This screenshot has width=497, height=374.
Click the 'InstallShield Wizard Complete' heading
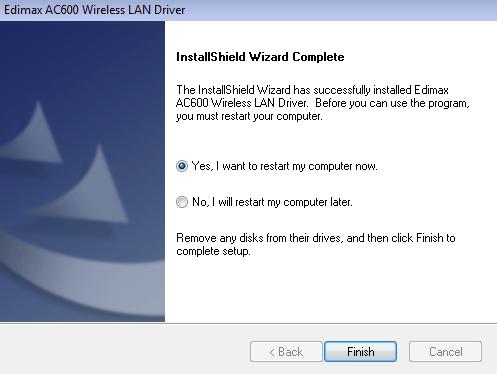click(x=260, y=57)
